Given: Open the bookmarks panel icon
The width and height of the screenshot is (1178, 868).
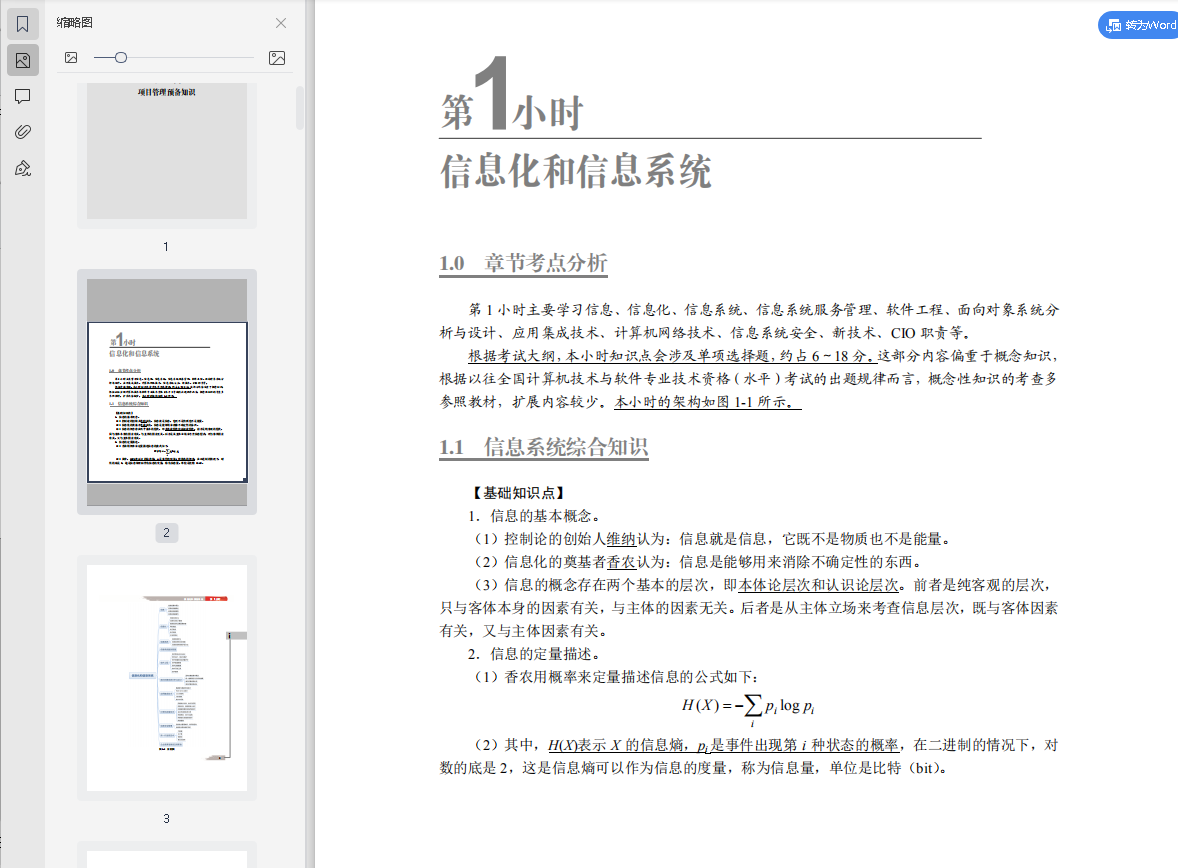Looking at the screenshot, I should pyautogui.click(x=23, y=24).
